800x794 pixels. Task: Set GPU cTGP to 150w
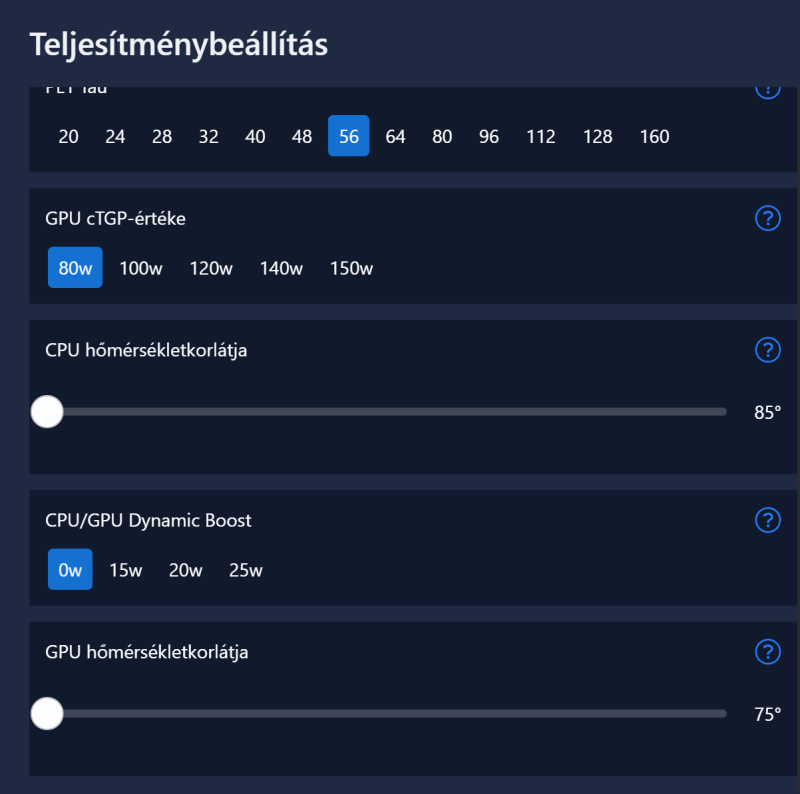(x=351, y=268)
